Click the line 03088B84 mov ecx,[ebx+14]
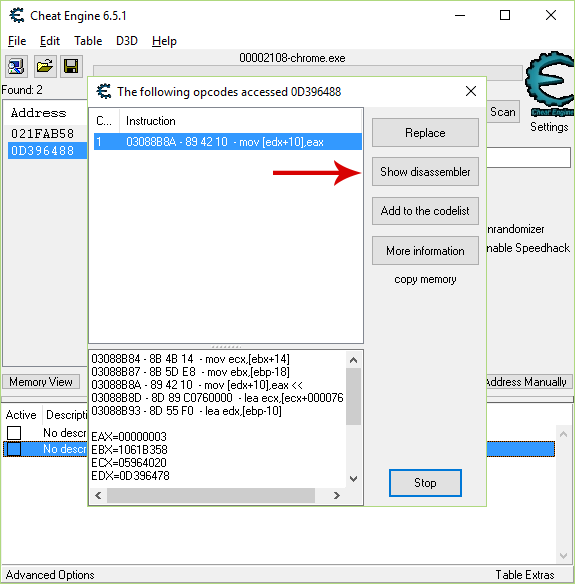The image size is (575, 584). (x=190, y=359)
